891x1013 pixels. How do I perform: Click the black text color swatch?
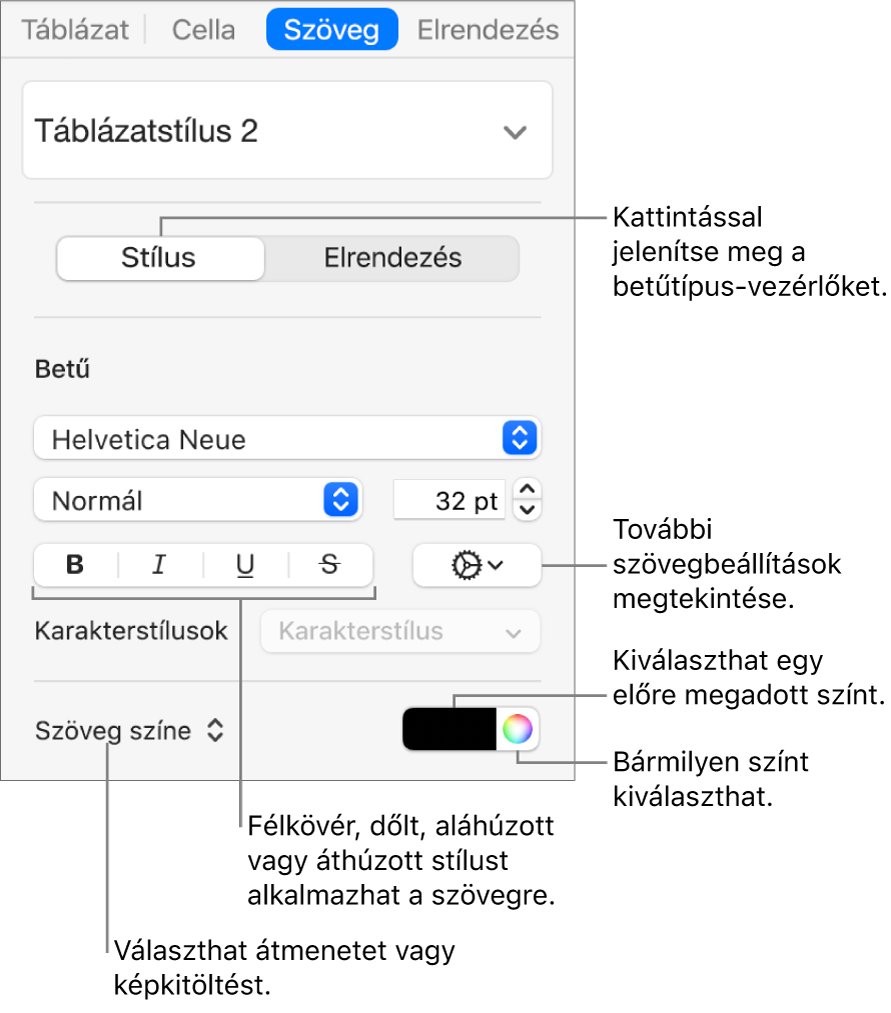coord(449,730)
